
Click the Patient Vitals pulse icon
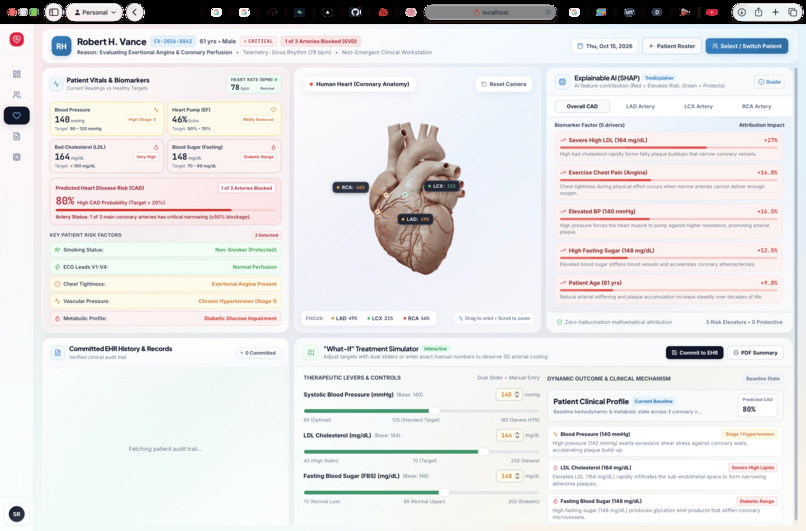coord(56,84)
